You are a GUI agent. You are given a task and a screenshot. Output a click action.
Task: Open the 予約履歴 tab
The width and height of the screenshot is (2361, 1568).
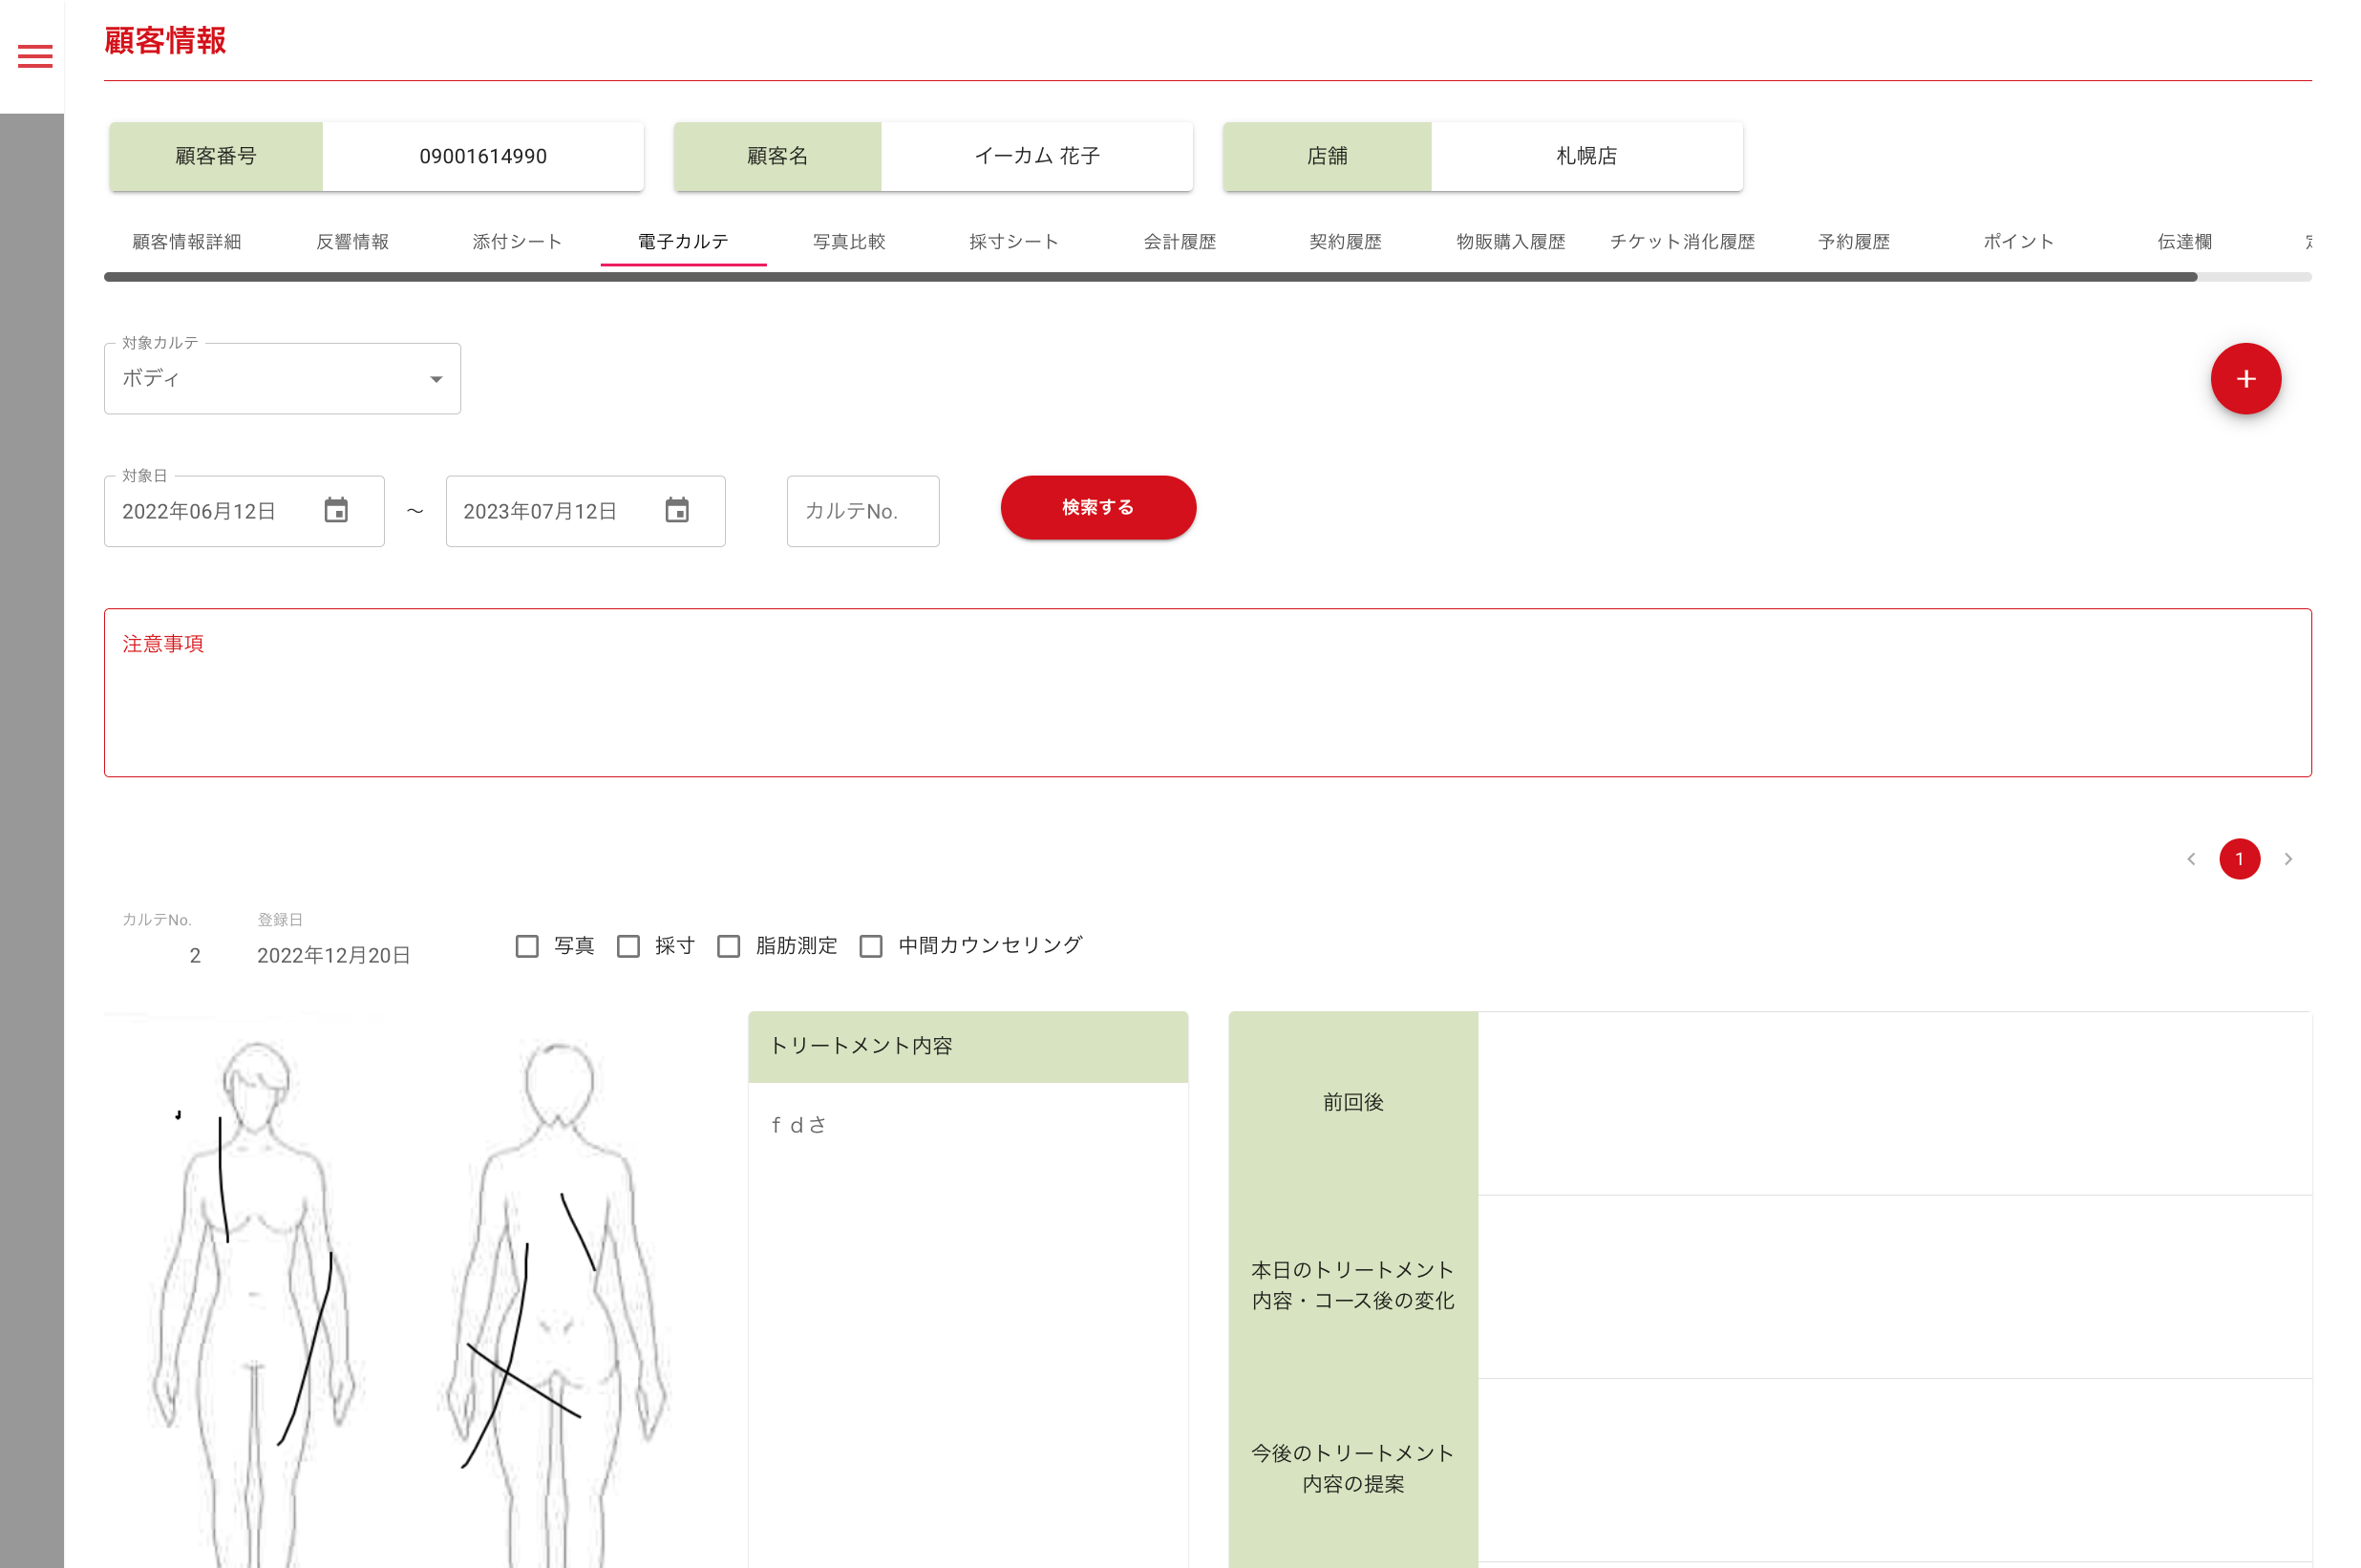pyautogui.click(x=1853, y=242)
